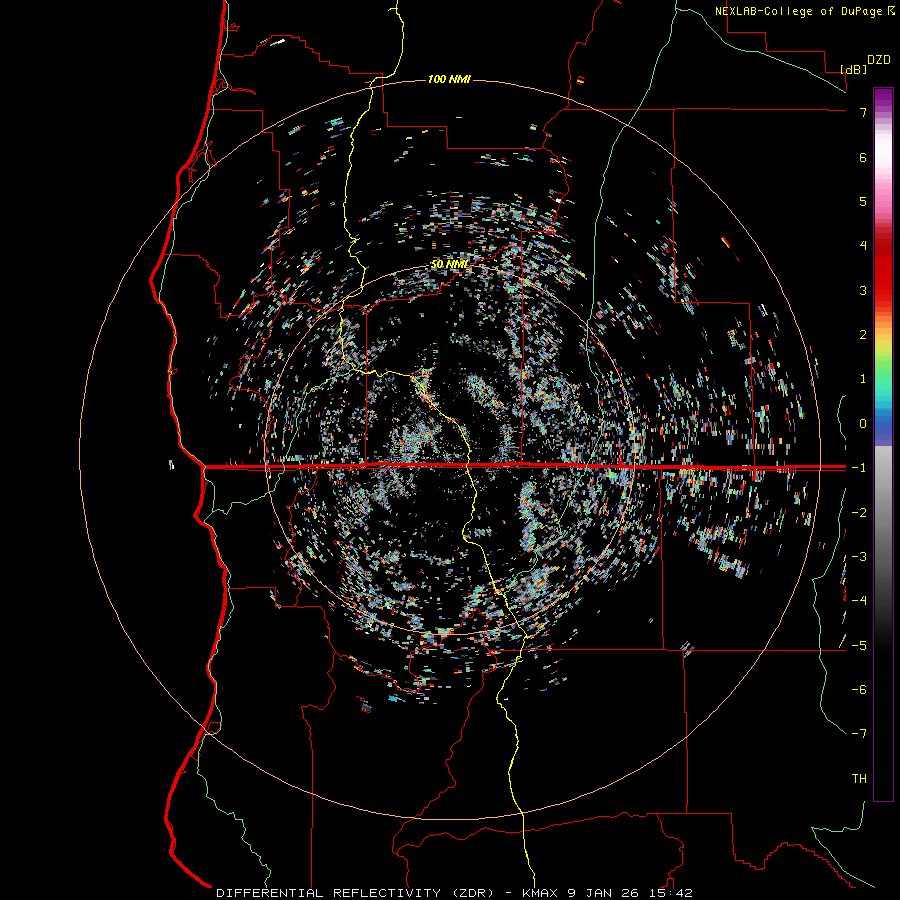Click the TH label on the colorbar

pyautogui.click(x=859, y=779)
